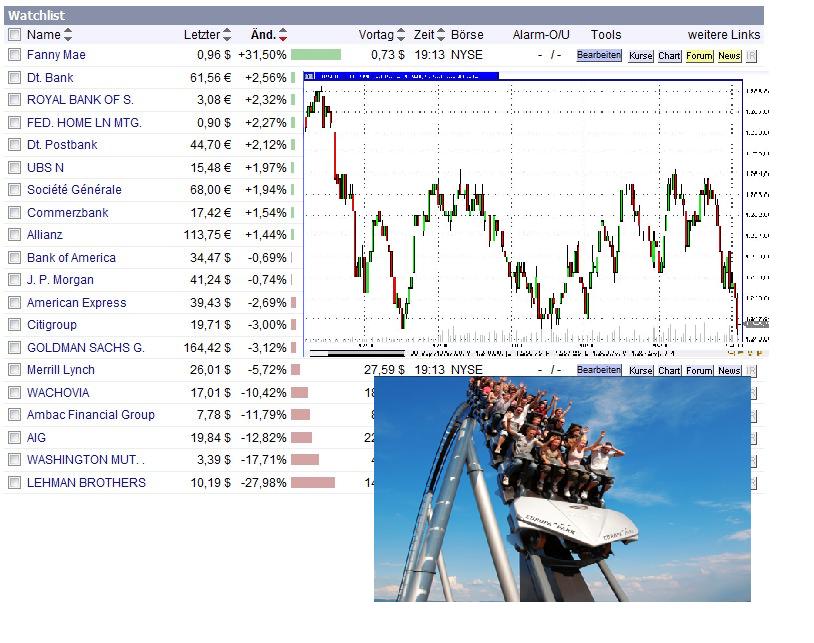Image resolution: width=814 pixels, height=643 pixels.
Task: Check the Allianz checkbox
Action: [15, 235]
